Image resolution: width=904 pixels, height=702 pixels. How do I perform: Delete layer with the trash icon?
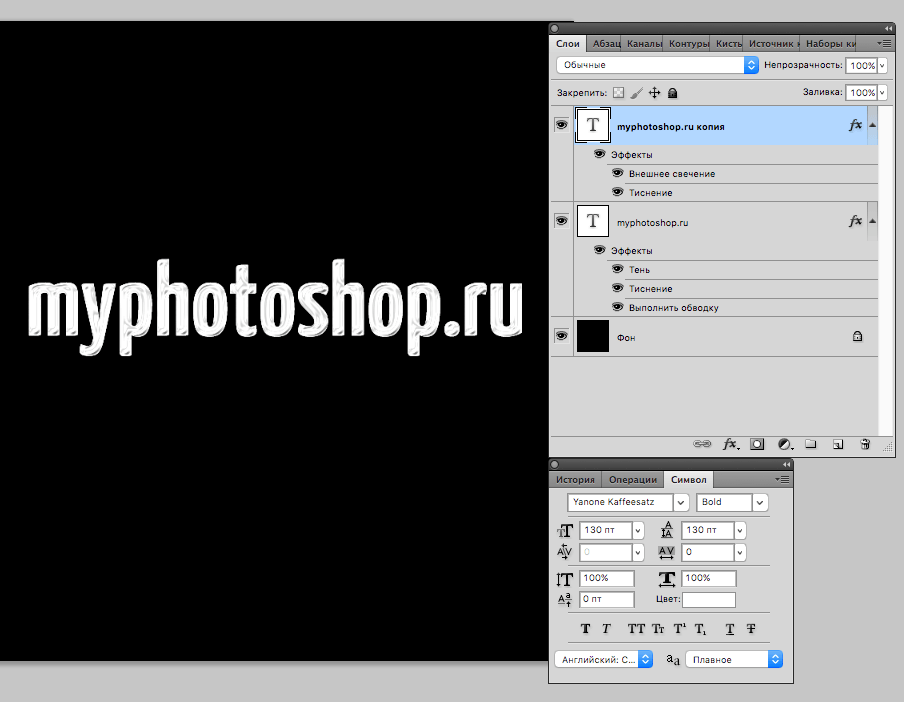pos(865,443)
